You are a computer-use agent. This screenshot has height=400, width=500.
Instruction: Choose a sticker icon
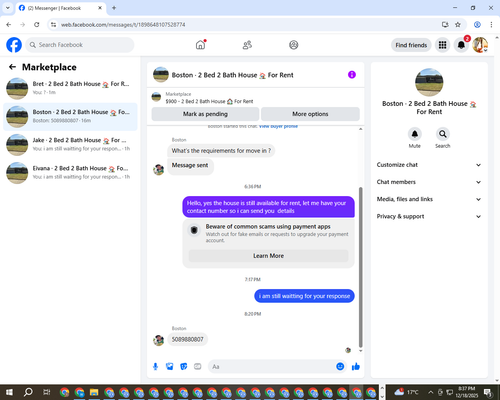[184, 367]
